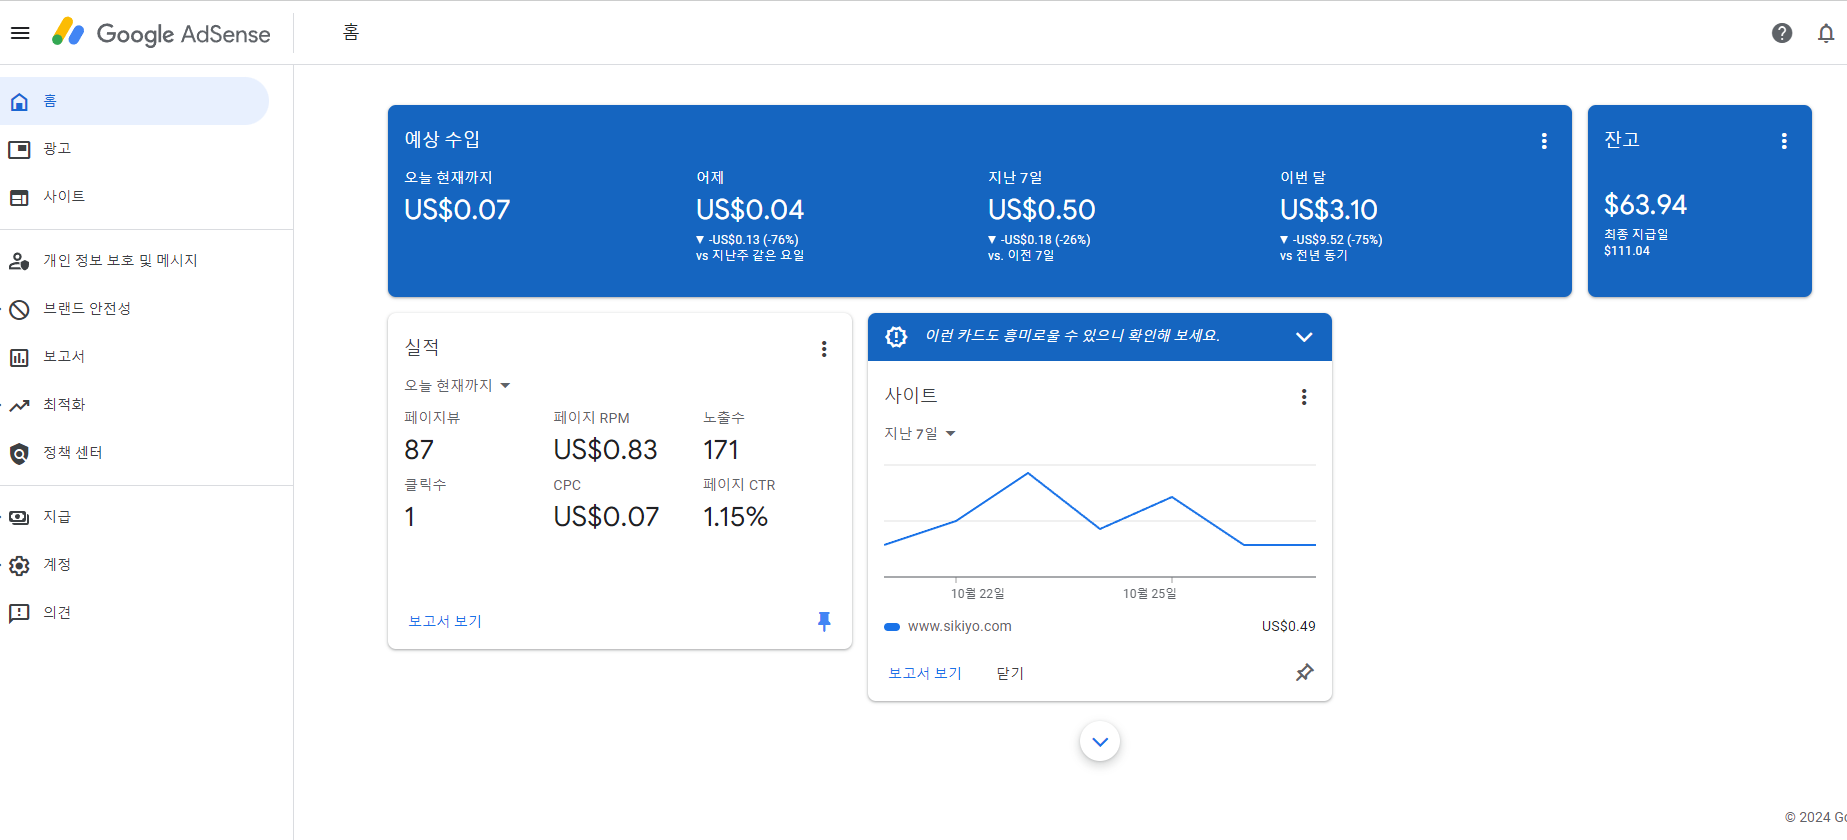1847x840 pixels.
Task: Open notifications bell icon
Action: tap(1826, 33)
